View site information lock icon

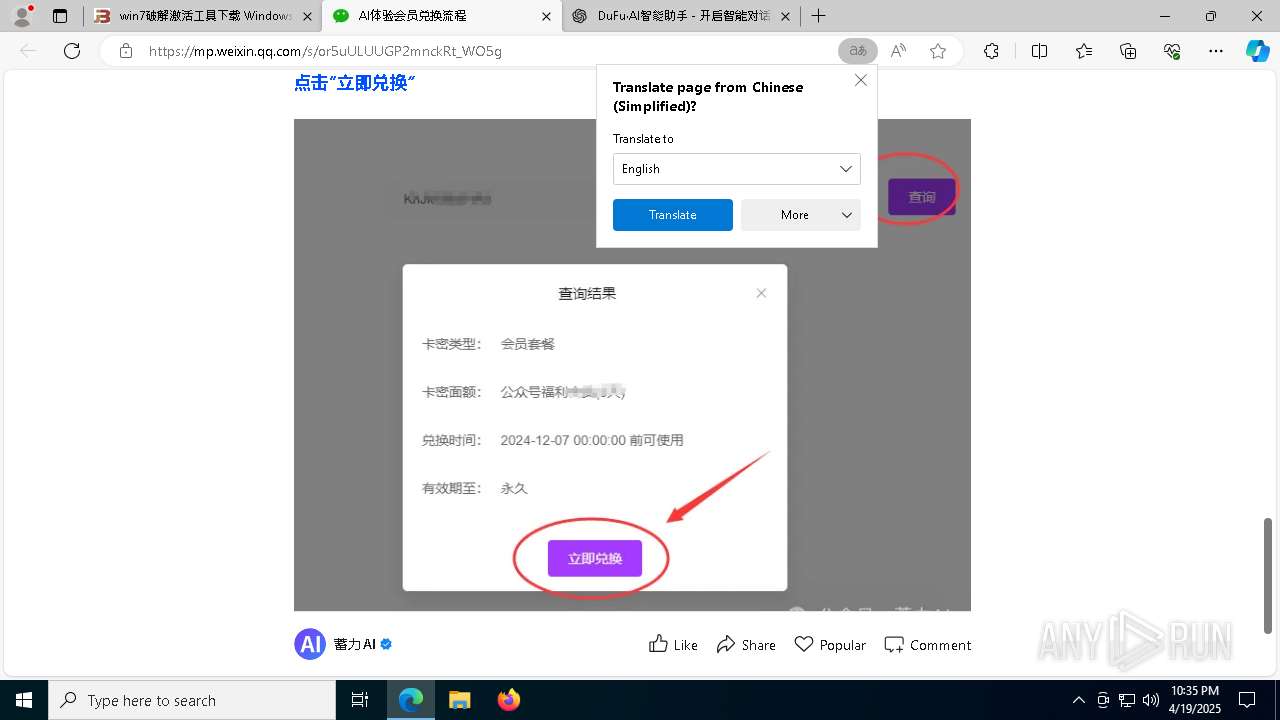(126, 51)
